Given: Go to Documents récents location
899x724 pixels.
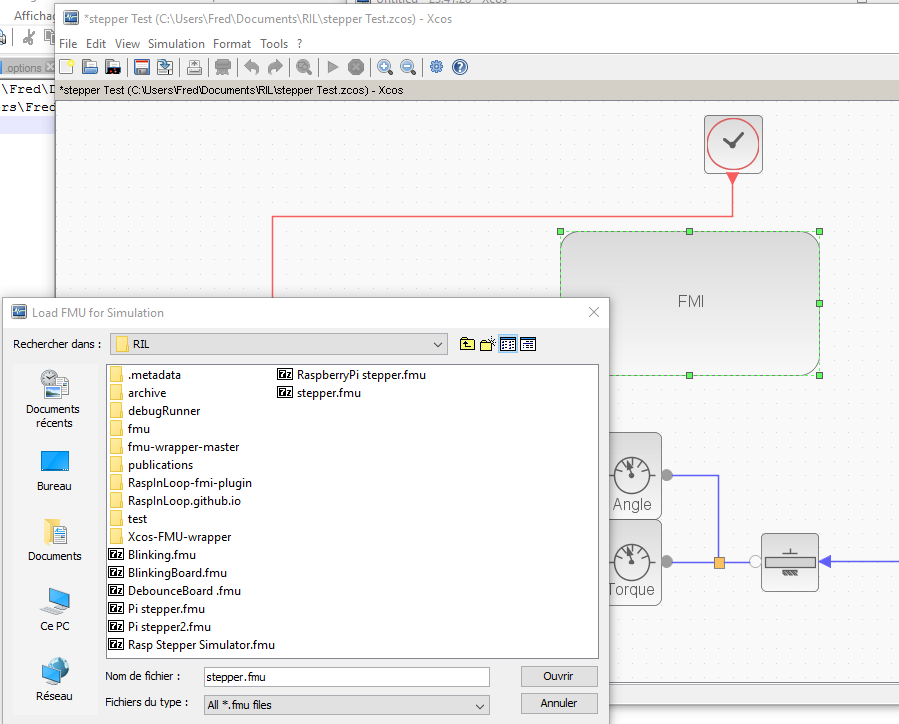Looking at the screenshot, I should pyautogui.click(x=53, y=400).
